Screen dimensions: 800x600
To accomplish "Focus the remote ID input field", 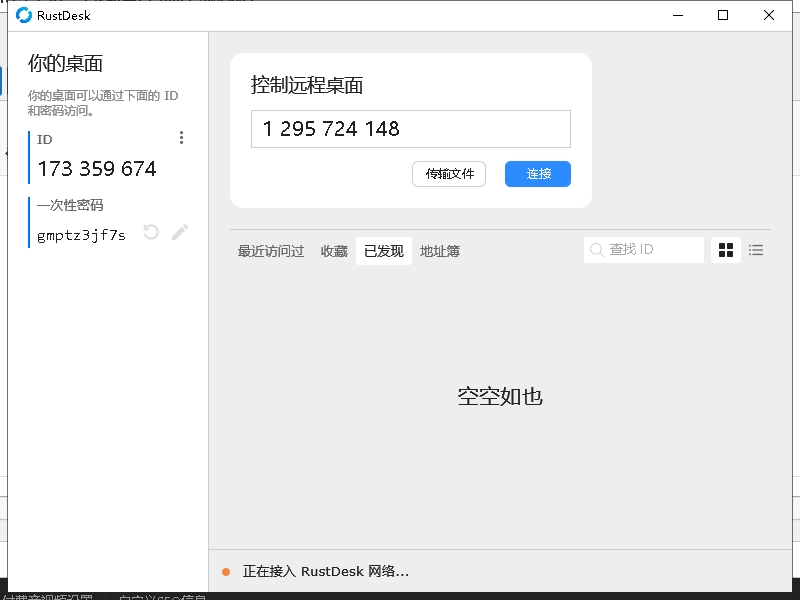I will (411, 129).
